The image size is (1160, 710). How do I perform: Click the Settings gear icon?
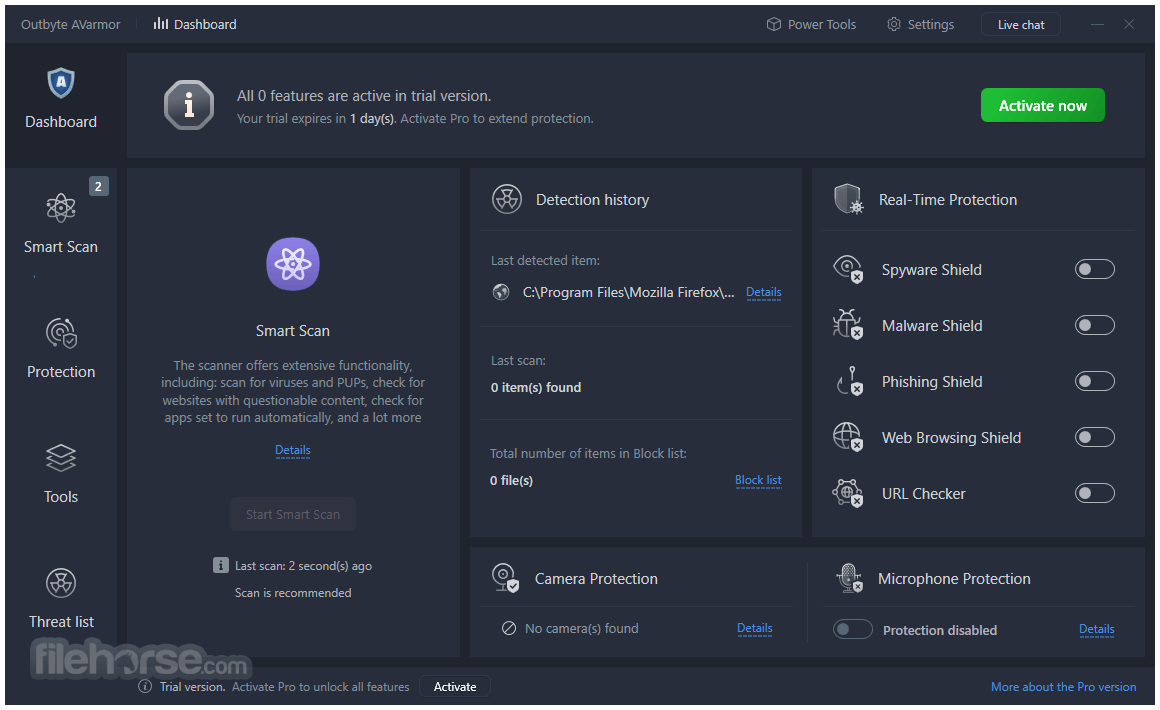click(x=894, y=24)
